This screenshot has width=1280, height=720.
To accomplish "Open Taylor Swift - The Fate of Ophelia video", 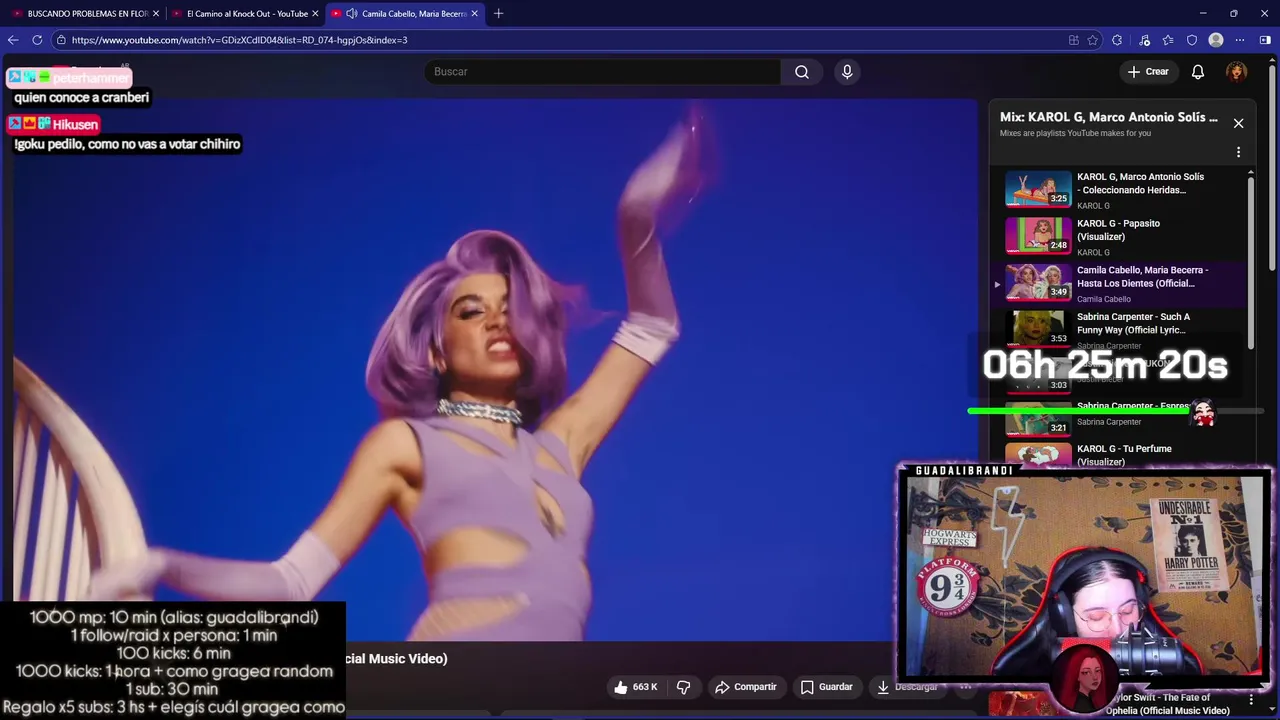I will click(x=1167, y=704).
